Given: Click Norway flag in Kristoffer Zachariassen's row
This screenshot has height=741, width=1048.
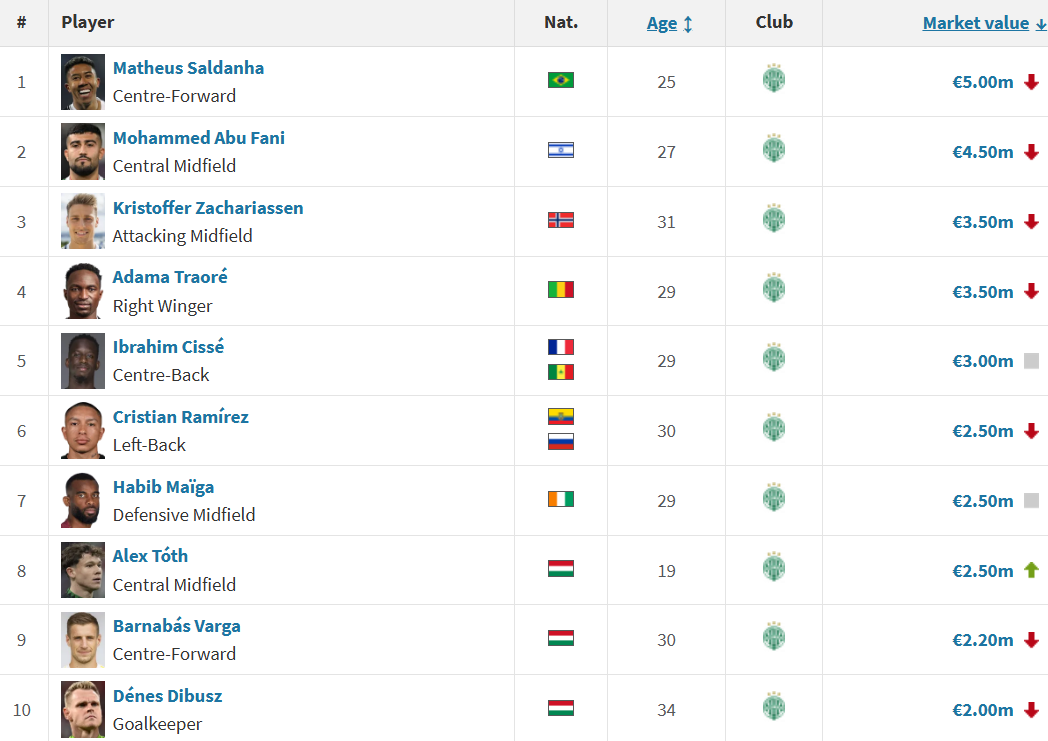Looking at the screenshot, I should [561, 220].
